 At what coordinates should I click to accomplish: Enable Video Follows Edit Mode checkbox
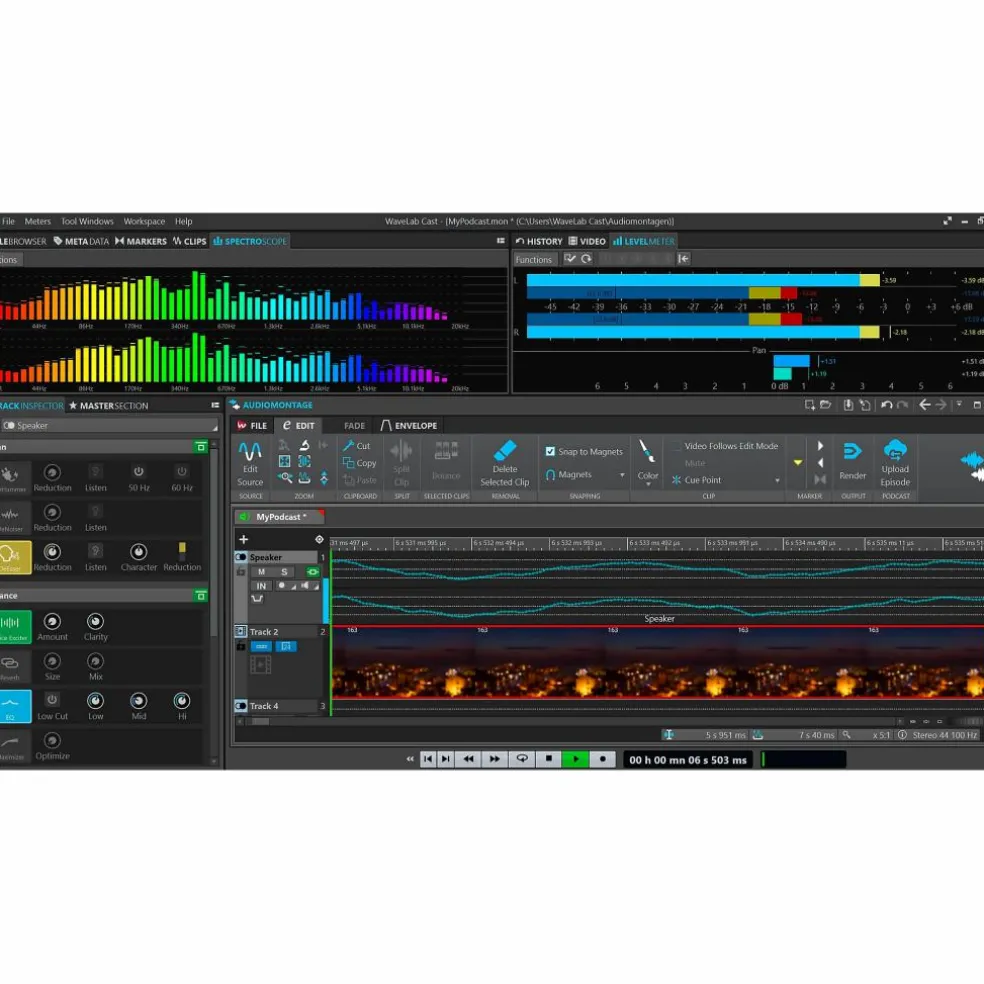[676, 446]
